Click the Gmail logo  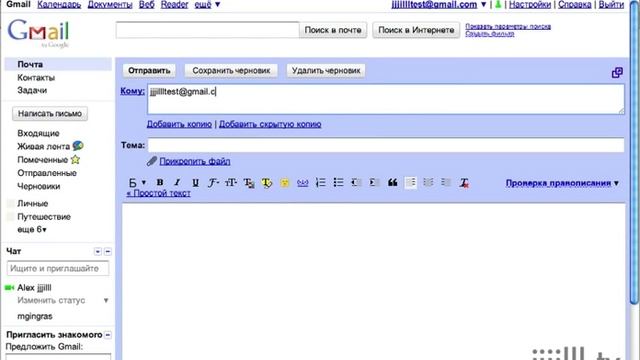pyautogui.click(x=38, y=33)
